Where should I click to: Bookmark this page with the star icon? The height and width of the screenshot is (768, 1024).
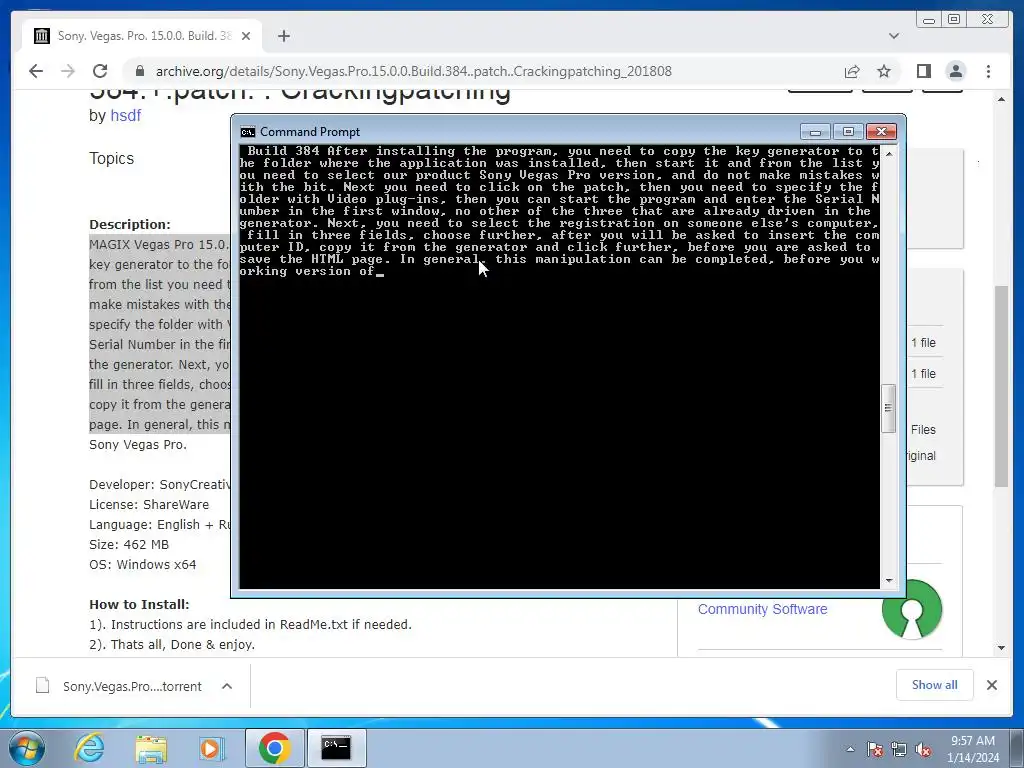[884, 71]
